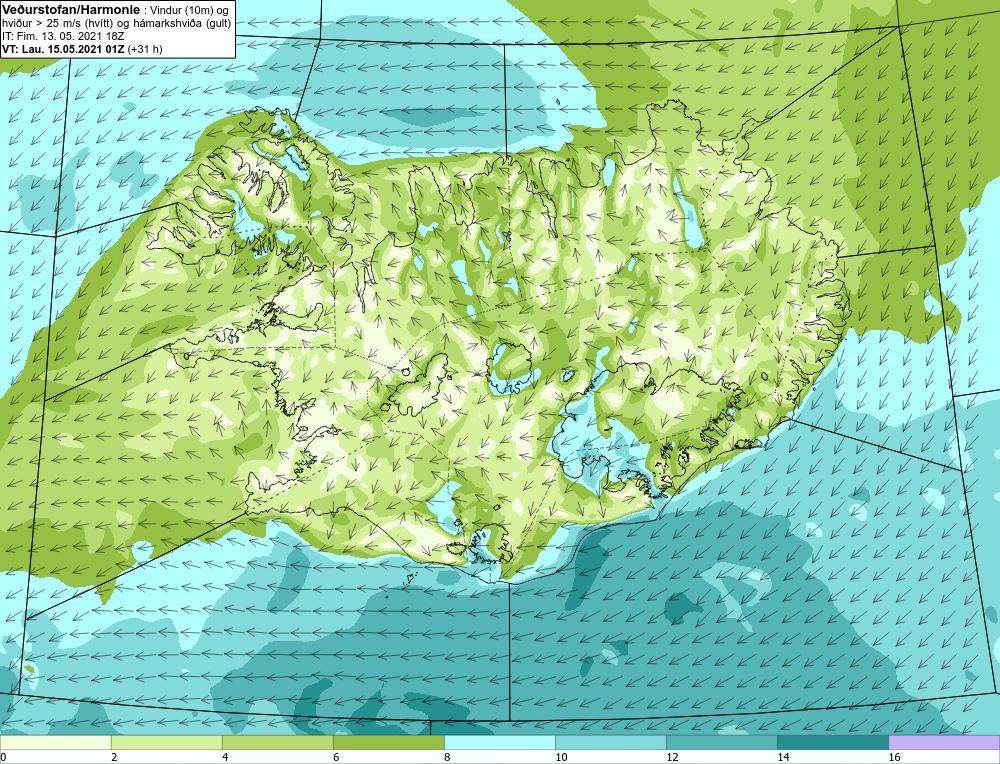
Task: Click the '14' scale label
Action: point(783,757)
